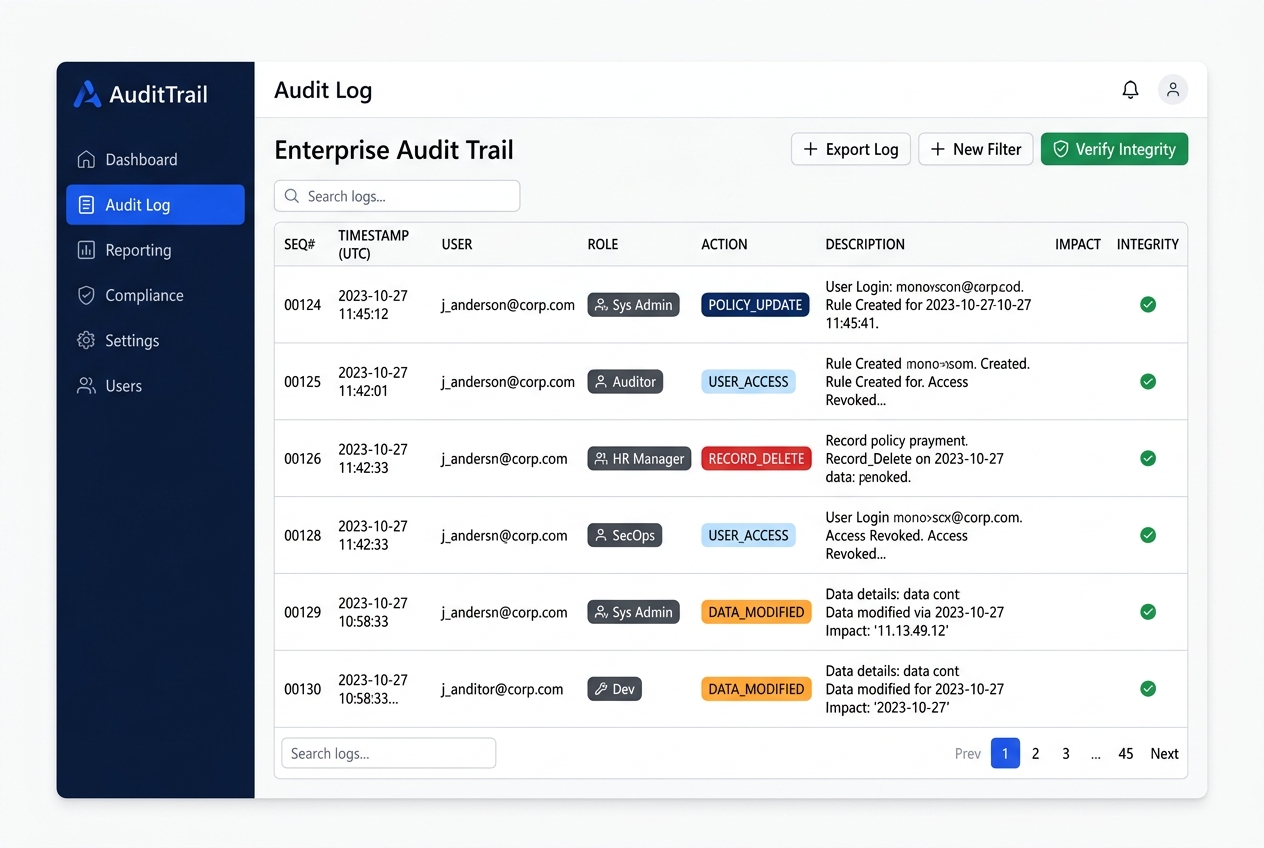The width and height of the screenshot is (1264, 848).
Task: Click the Next pagination link
Action: click(x=1164, y=753)
